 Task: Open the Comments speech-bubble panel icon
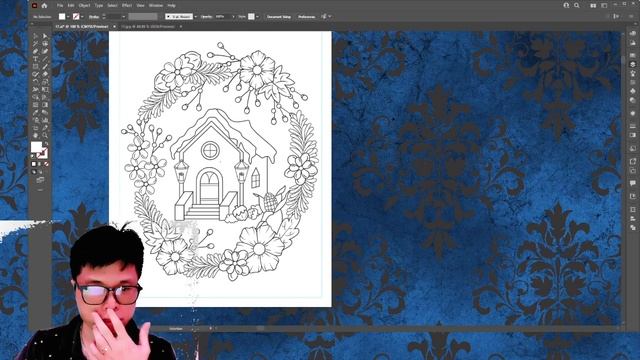(633, 183)
